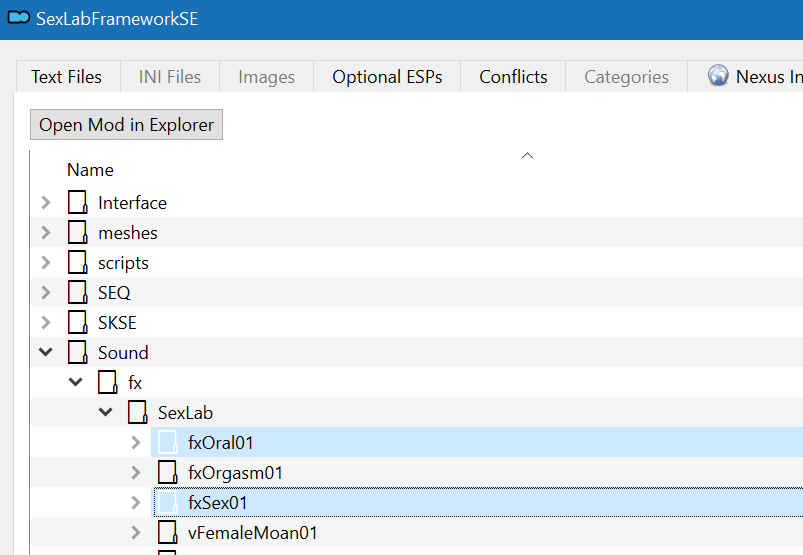Switch to the Images tab

click(x=266, y=77)
